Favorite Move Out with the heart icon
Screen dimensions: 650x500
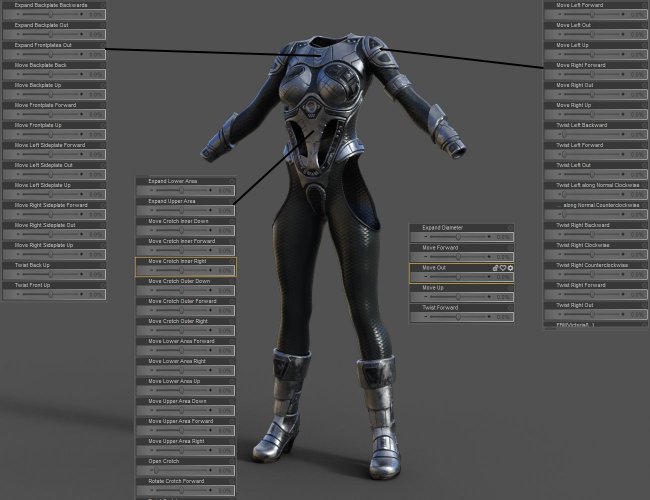click(503, 268)
